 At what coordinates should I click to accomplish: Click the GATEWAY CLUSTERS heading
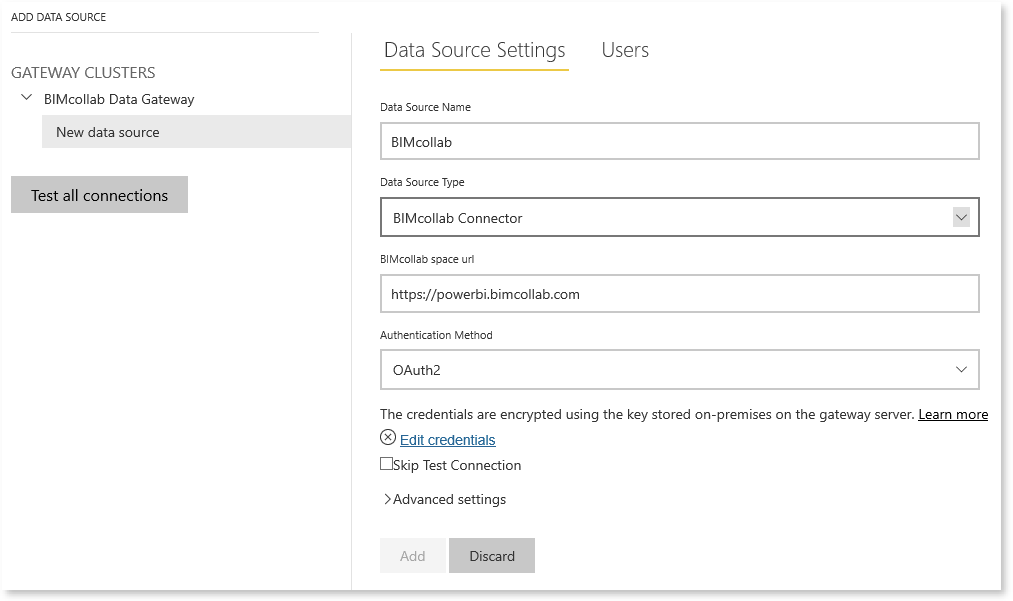83,72
